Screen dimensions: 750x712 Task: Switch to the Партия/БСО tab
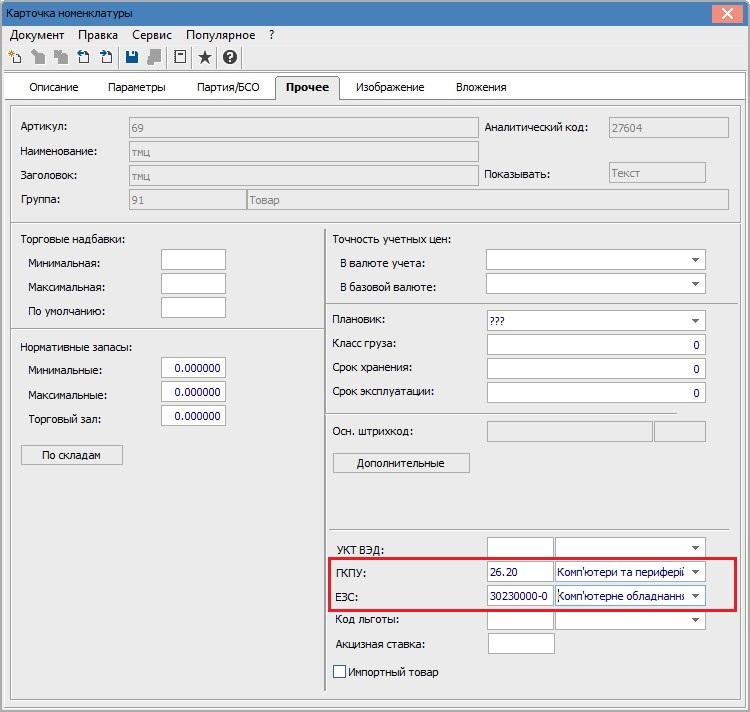(x=228, y=87)
